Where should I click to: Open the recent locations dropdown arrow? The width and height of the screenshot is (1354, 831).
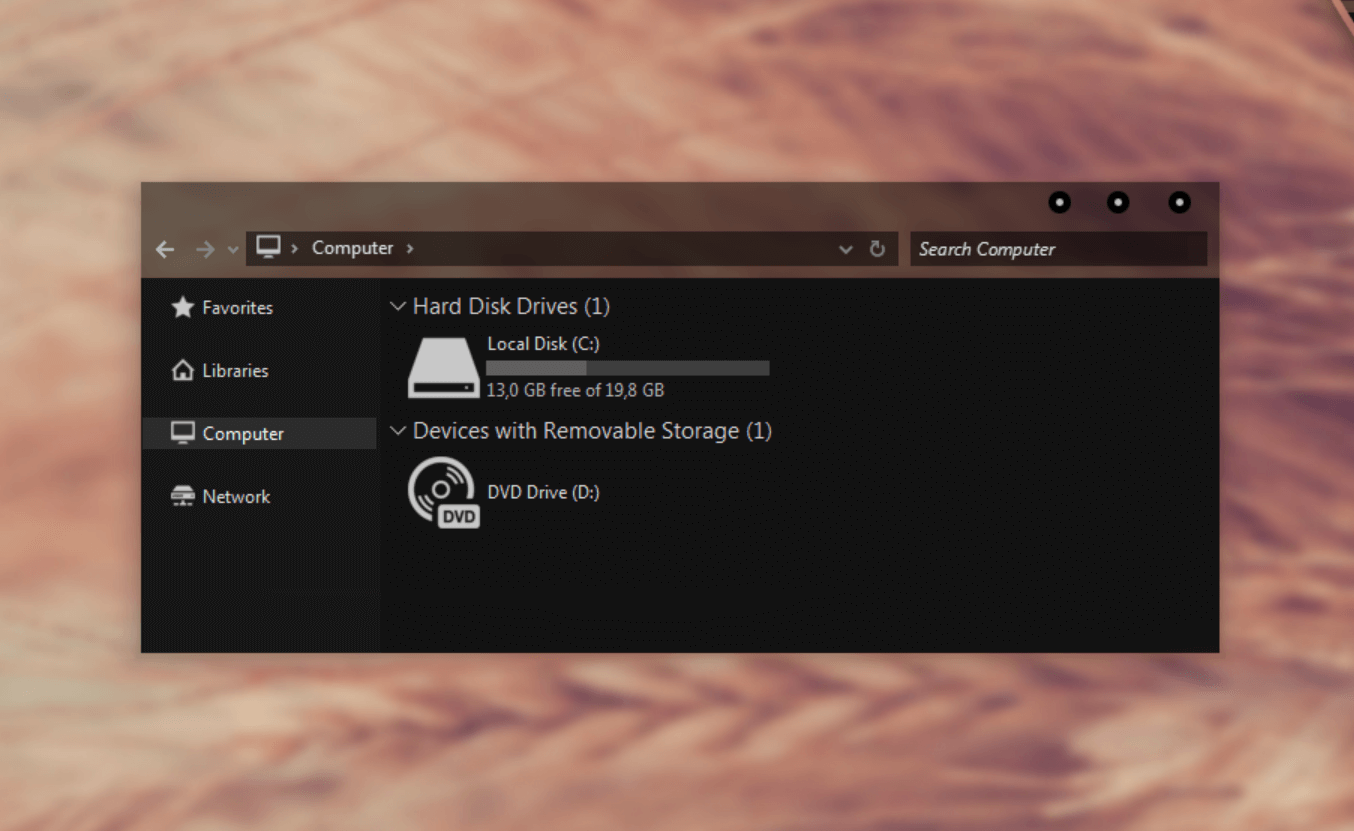click(x=233, y=250)
